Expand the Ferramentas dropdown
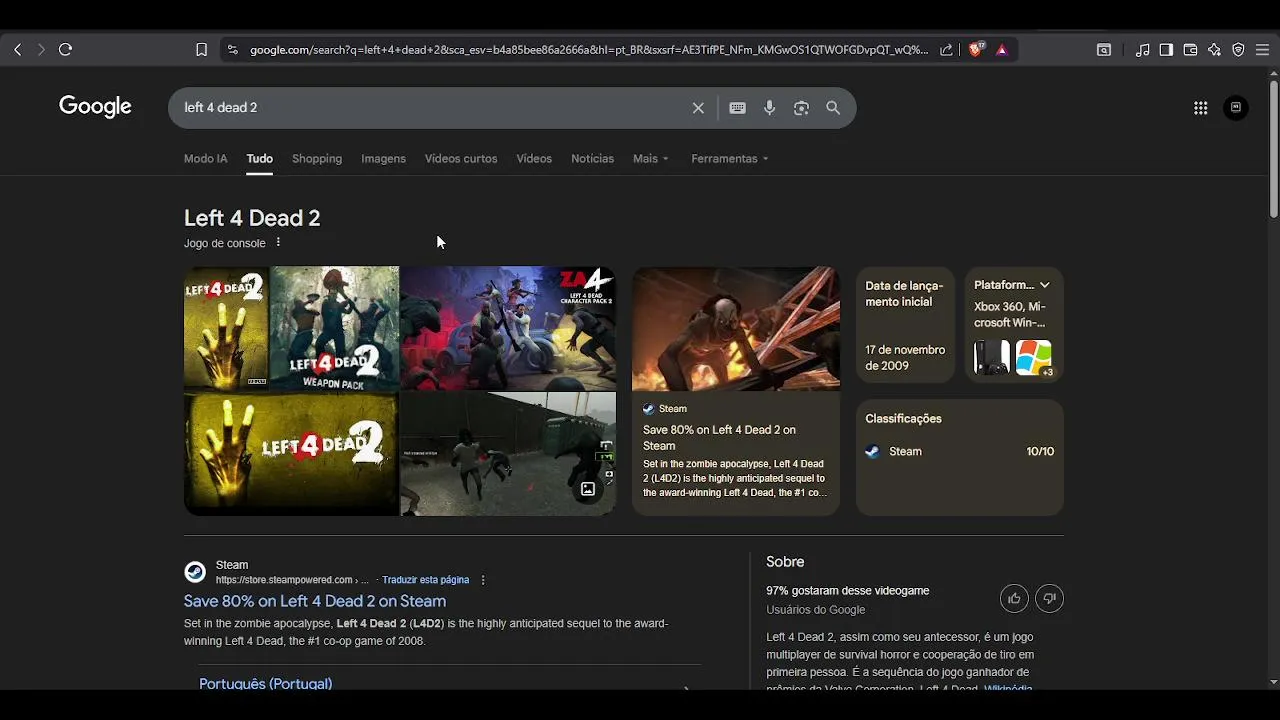Viewport: 1280px width, 720px height. point(729,159)
